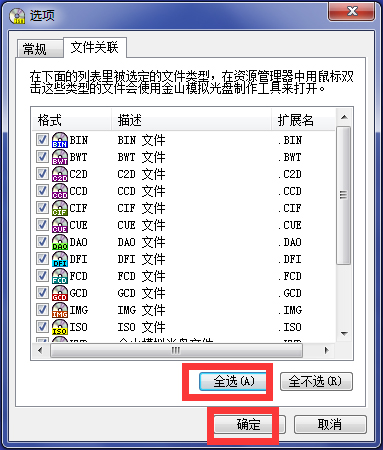Click the CUE disc file icon
383x450 pixels.
point(60,225)
